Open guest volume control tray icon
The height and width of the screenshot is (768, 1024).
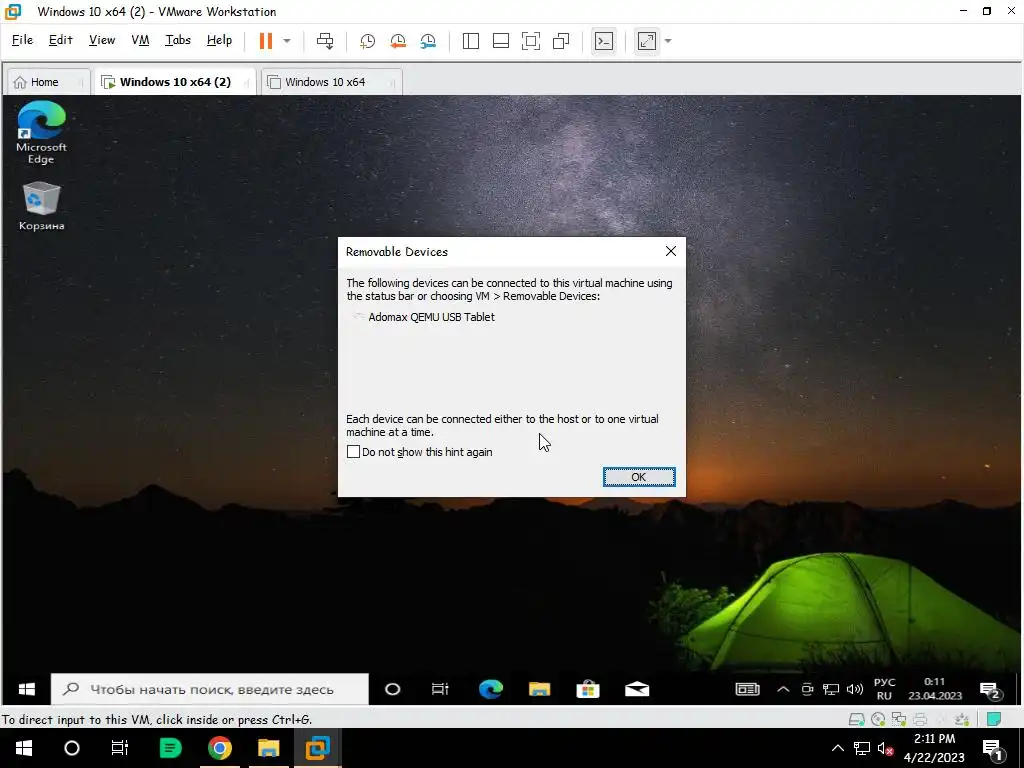(854, 689)
